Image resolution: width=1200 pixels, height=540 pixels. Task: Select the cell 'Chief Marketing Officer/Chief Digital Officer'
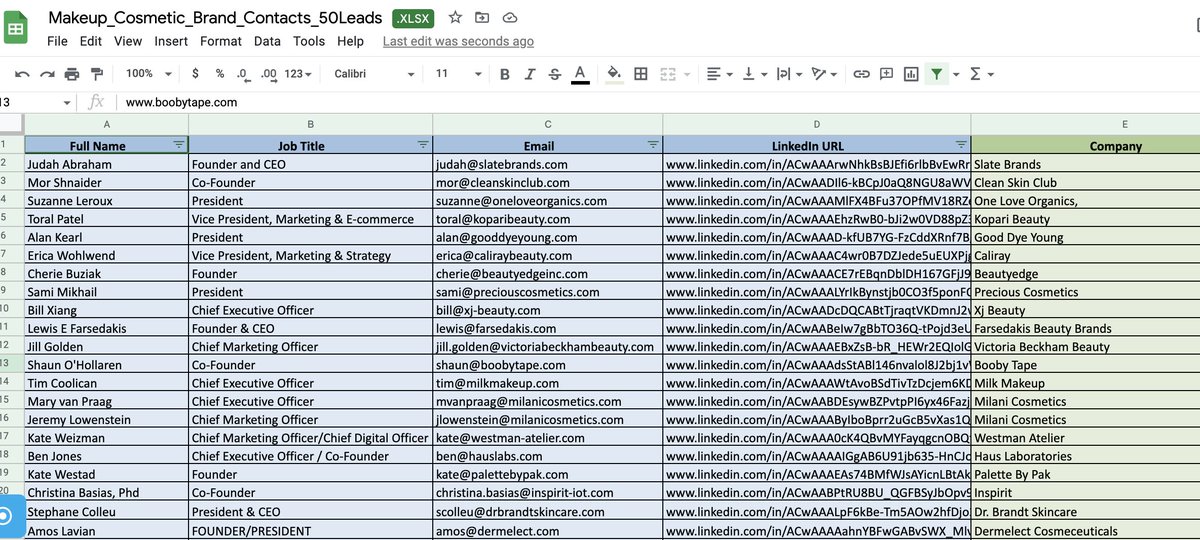(310, 438)
